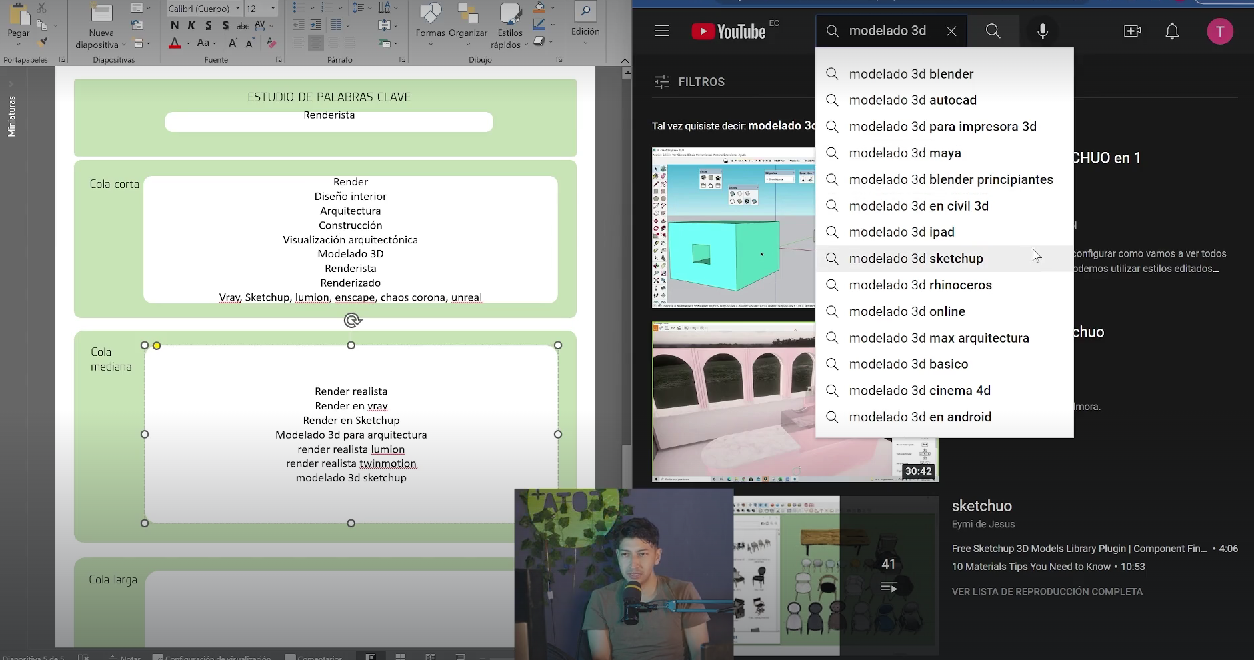Open YouTube notifications bell

coord(1172,31)
